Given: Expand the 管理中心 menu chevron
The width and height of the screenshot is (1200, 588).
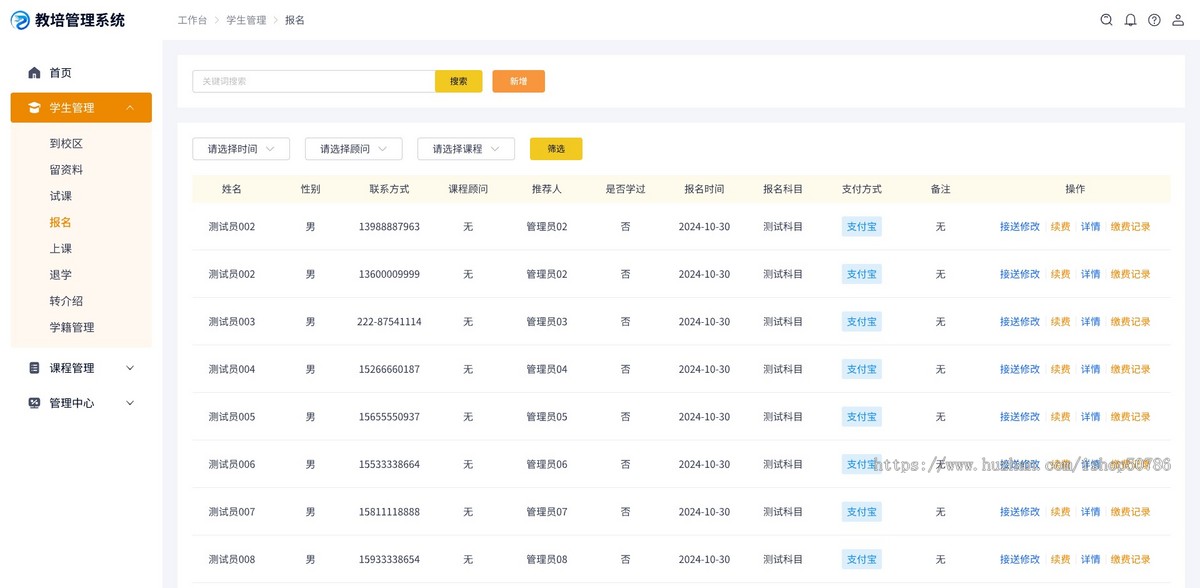Looking at the screenshot, I should click(130, 403).
